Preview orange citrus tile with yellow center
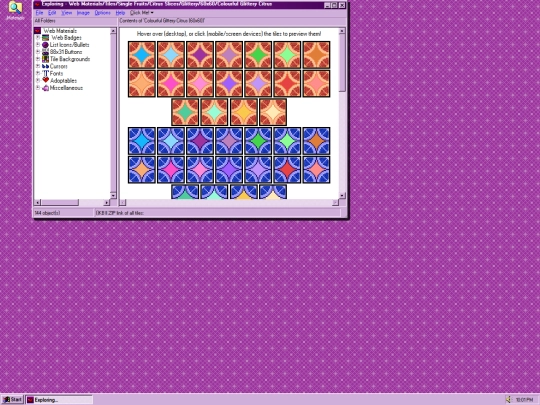Viewport: 540px width, 405px height. [243, 112]
